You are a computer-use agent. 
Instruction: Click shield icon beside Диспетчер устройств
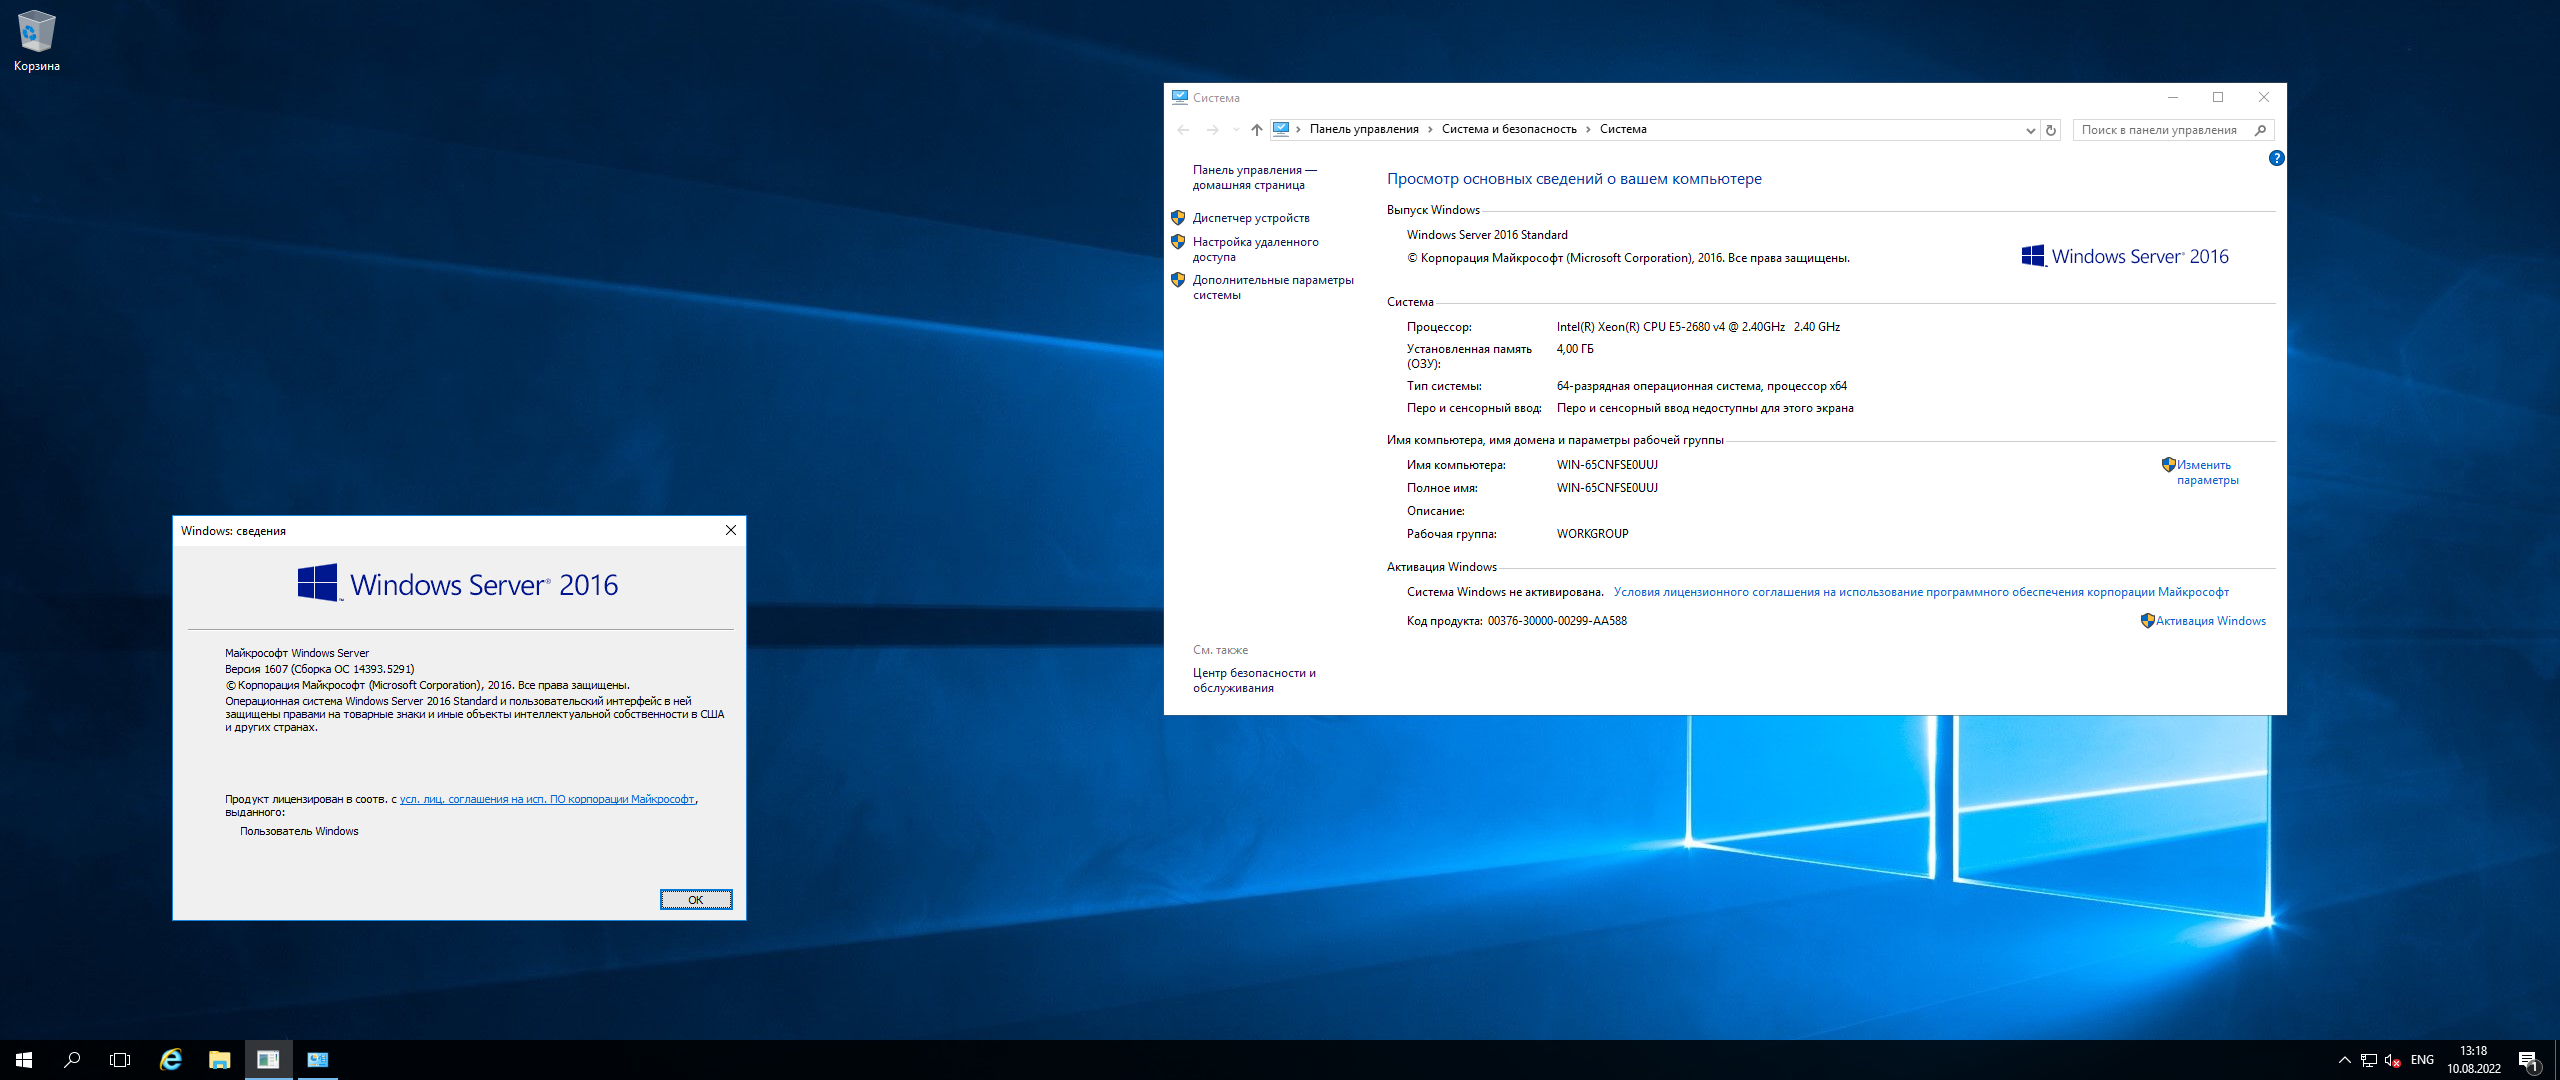[1178, 217]
